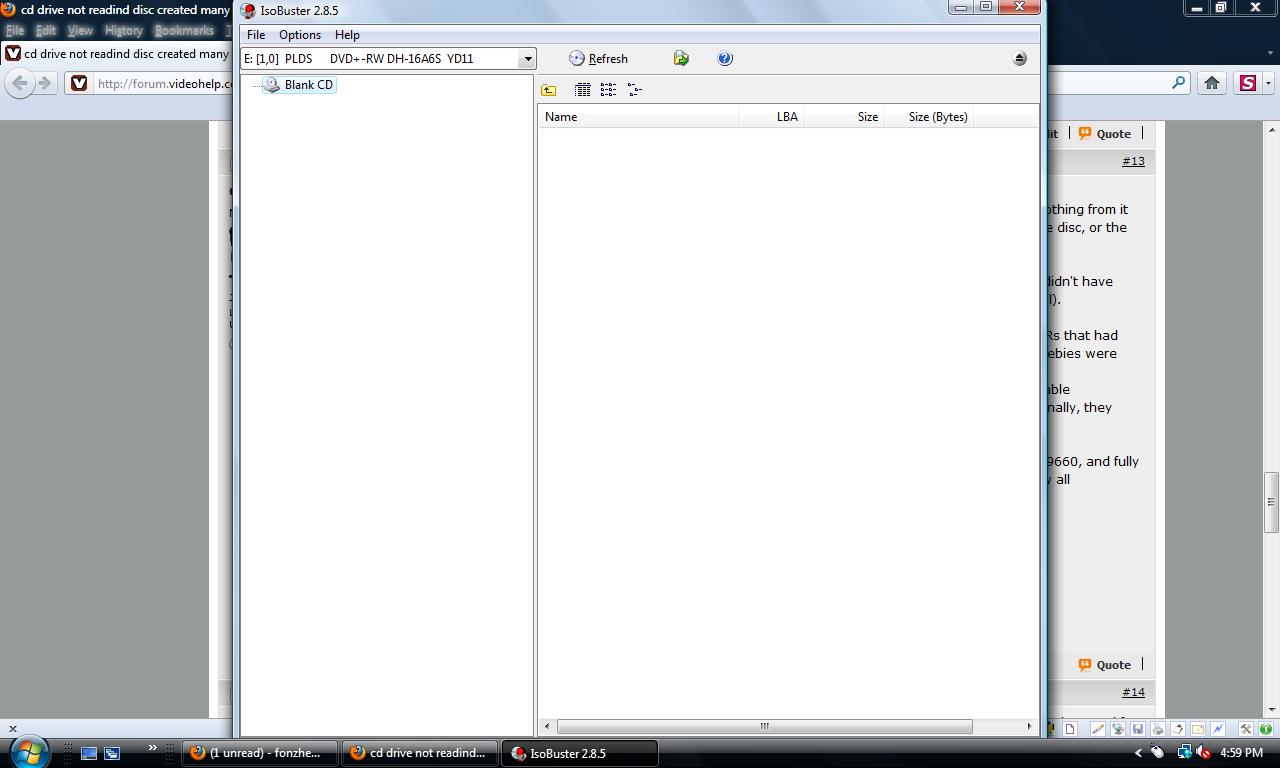1280x768 pixels.
Task: Open the post #14 permalink
Action: pyautogui.click(x=1133, y=692)
